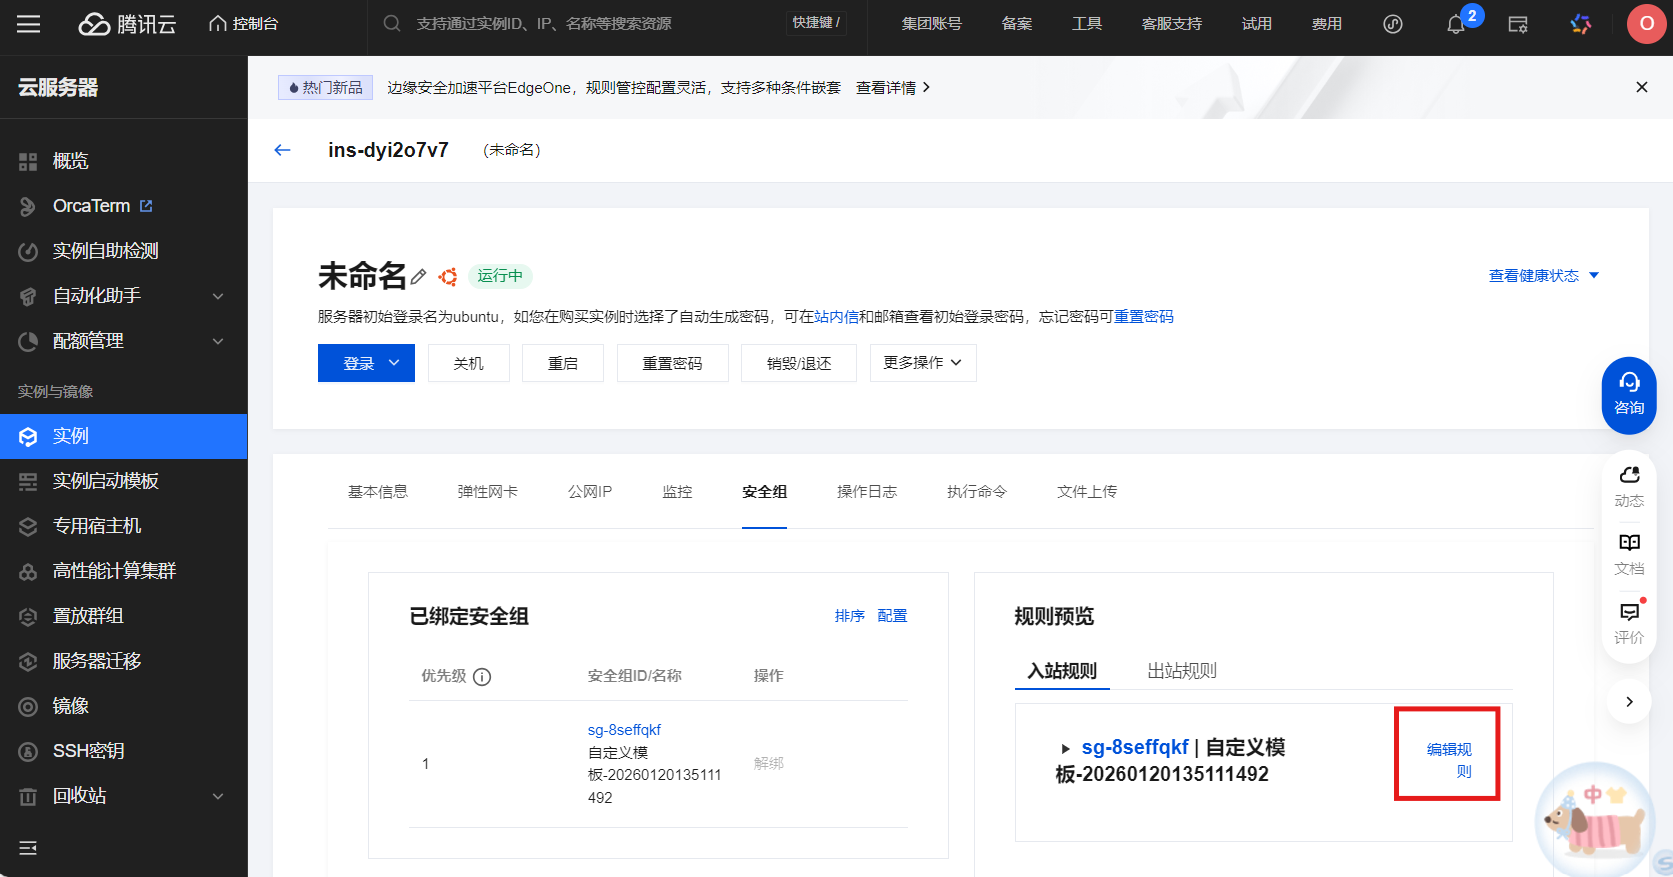Open the 更多操作 dropdown
This screenshot has width=1673, height=877.
[x=923, y=363]
